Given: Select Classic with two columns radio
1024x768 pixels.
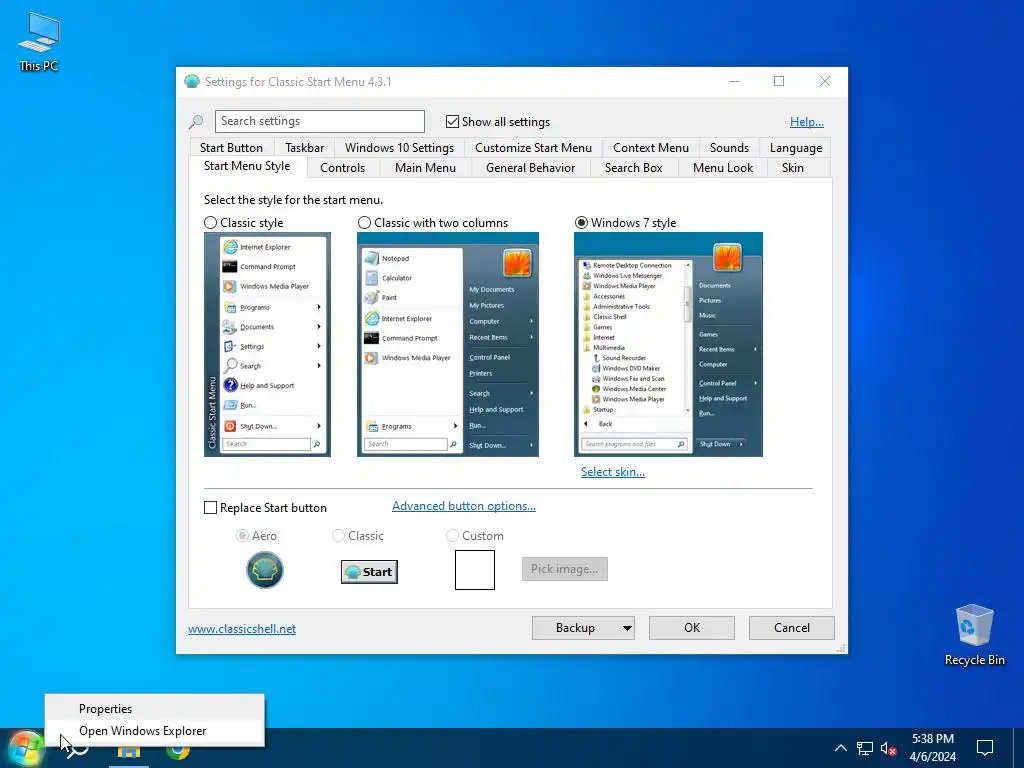Looking at the screenshot, I should 364,223.
